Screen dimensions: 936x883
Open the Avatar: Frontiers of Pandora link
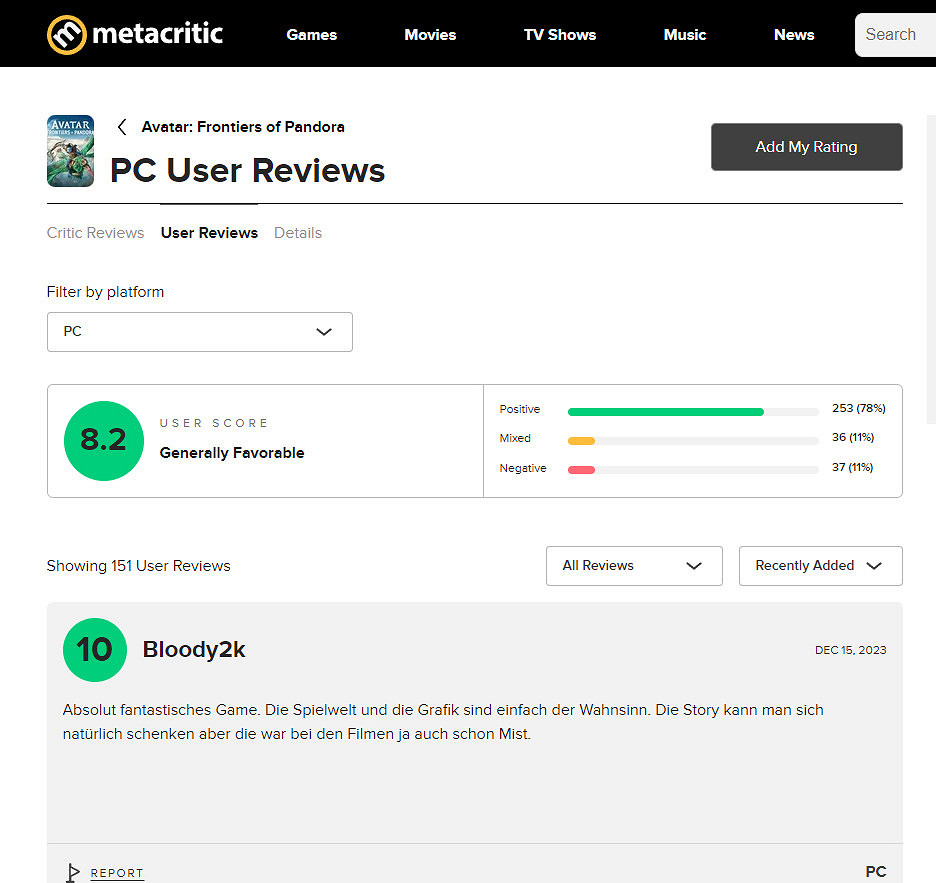[243, 127]
